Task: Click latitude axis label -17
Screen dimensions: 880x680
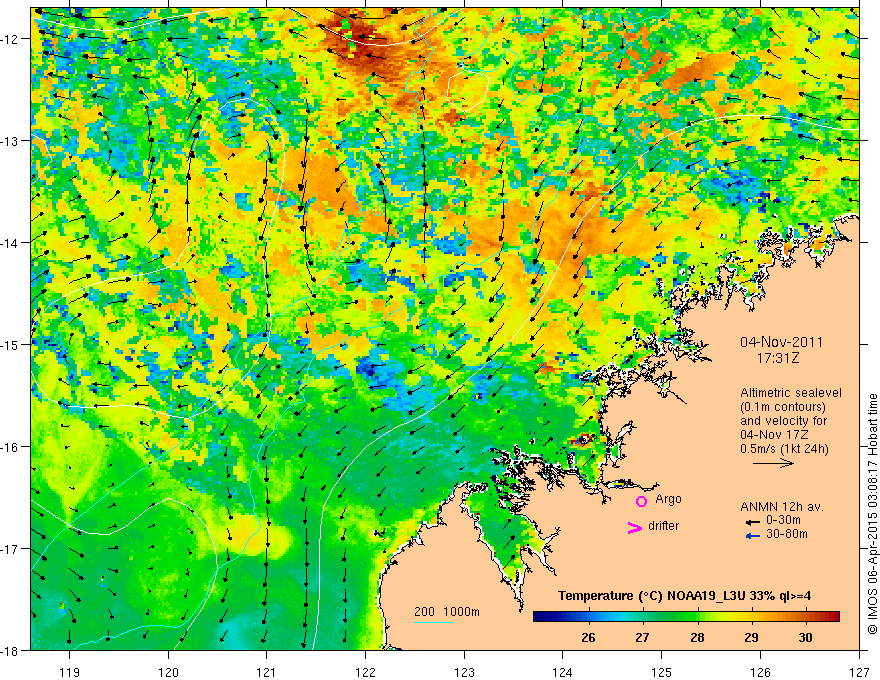Action: pyautogui.click(x=11, y=549)
